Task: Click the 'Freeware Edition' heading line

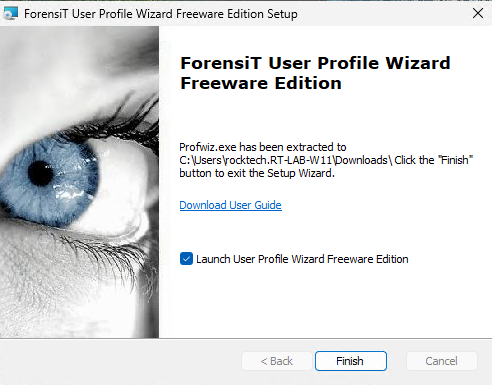Action: [261, 83]
